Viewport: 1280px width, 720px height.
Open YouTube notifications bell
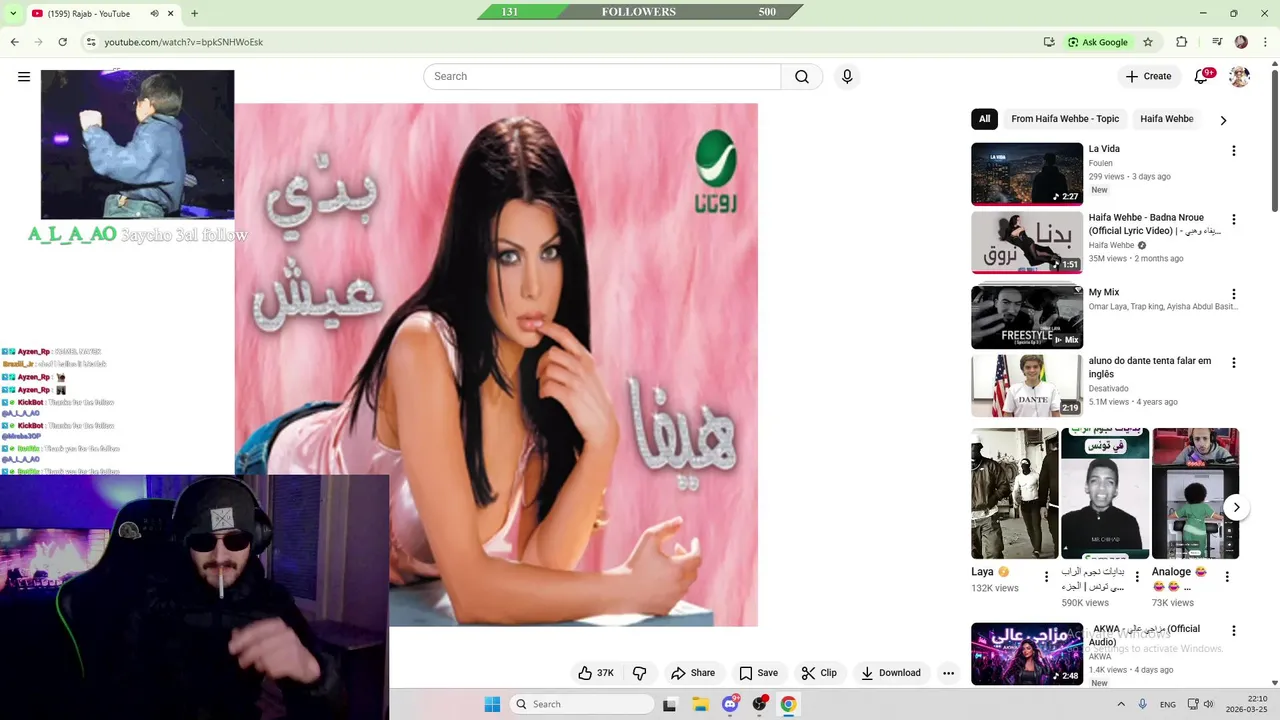[1202, 76]
